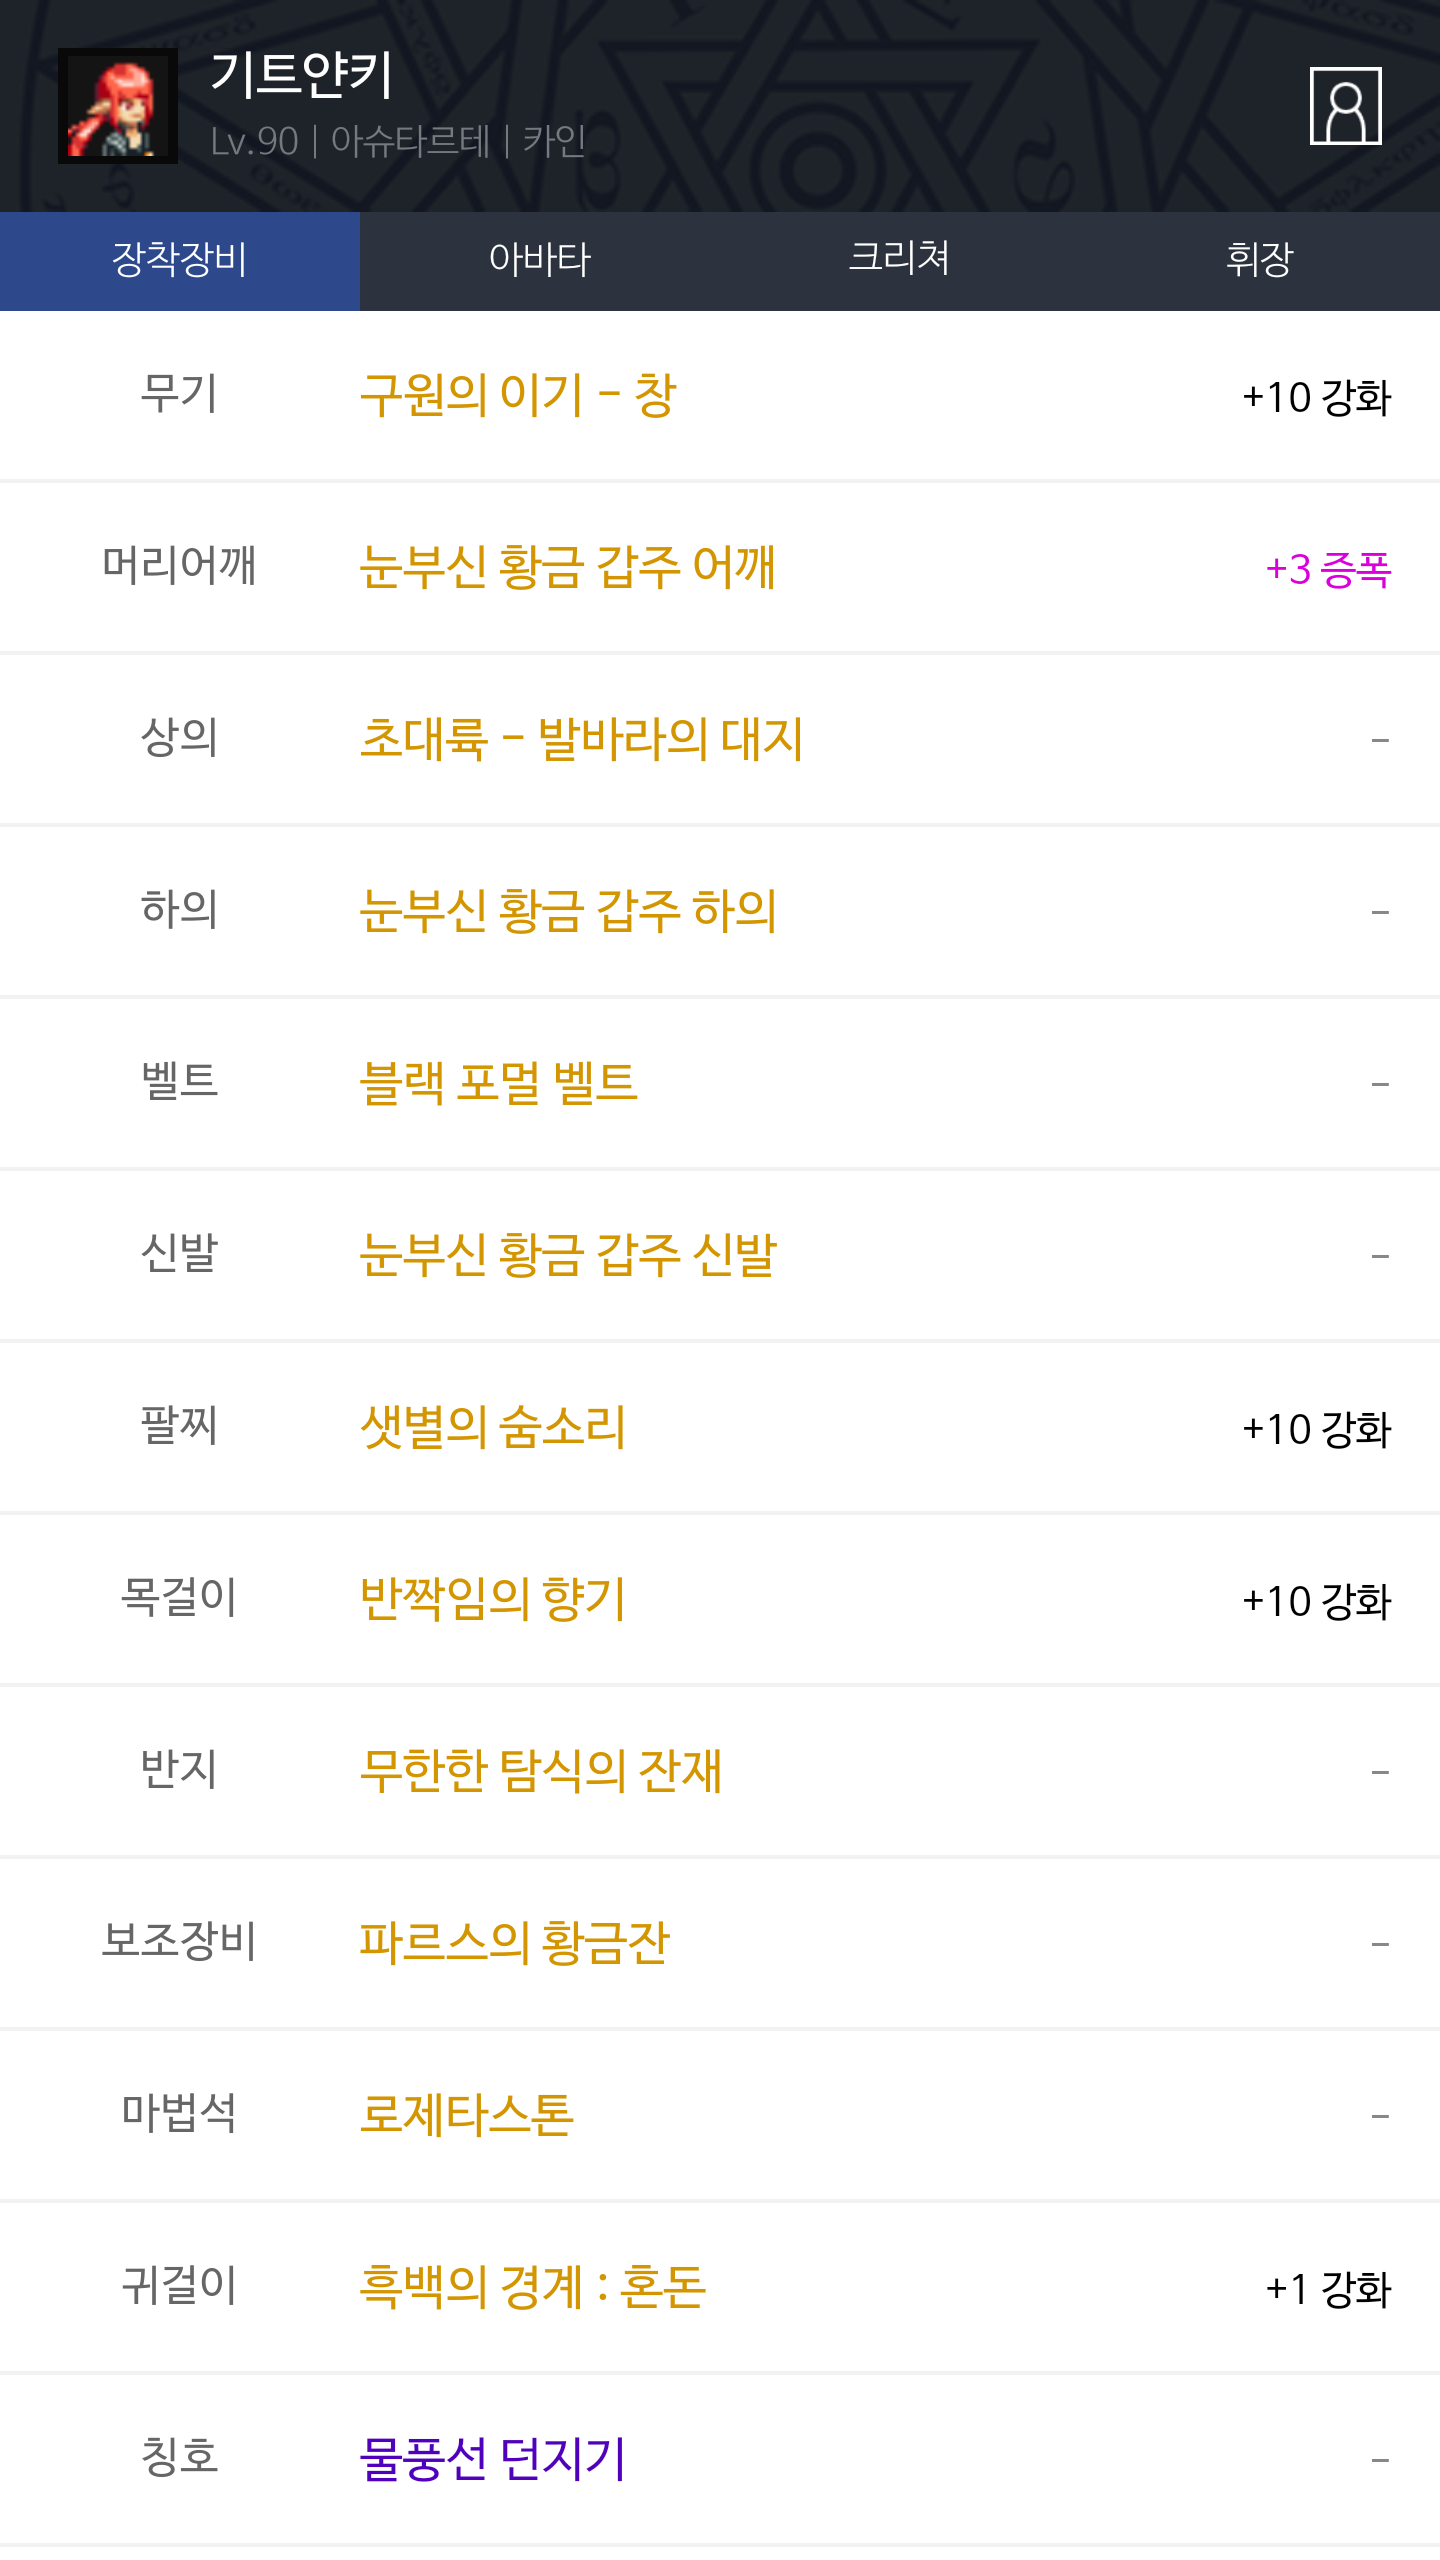The width and height of the screenshot is (1440, 2560).
Task: Open bracelet item 샛별의 숨소리
Action: click(492, 1428)
